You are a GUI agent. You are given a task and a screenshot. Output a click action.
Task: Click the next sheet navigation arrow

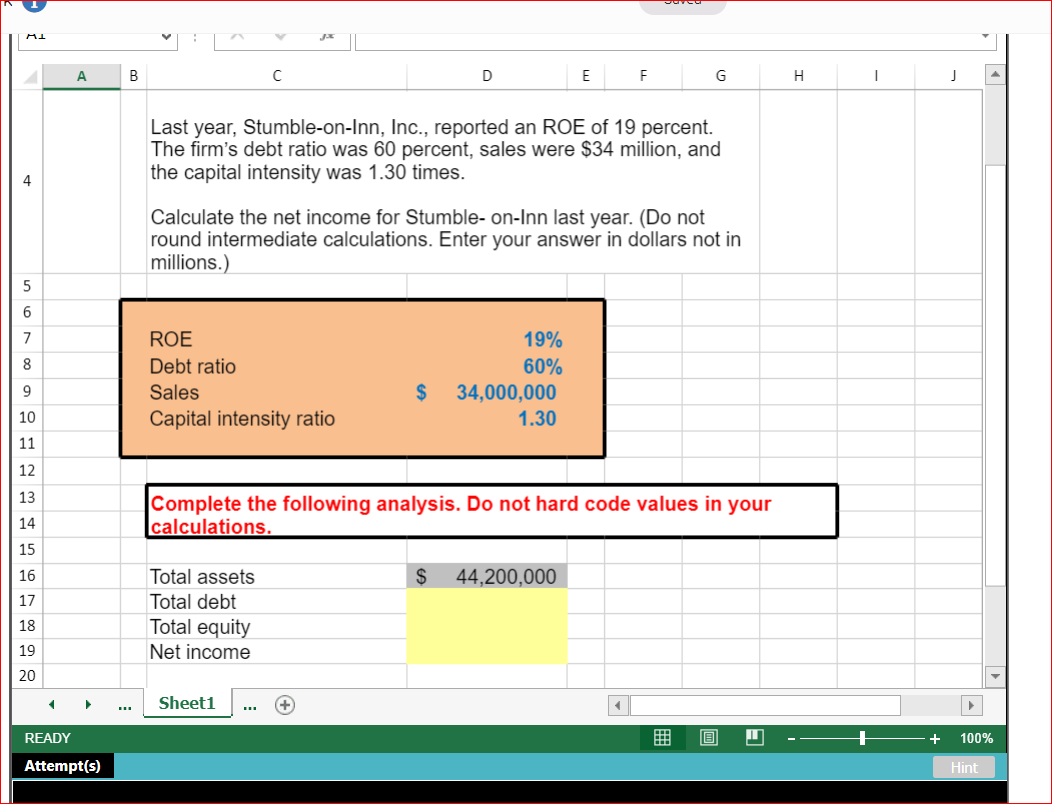click(x=88, y=704)
